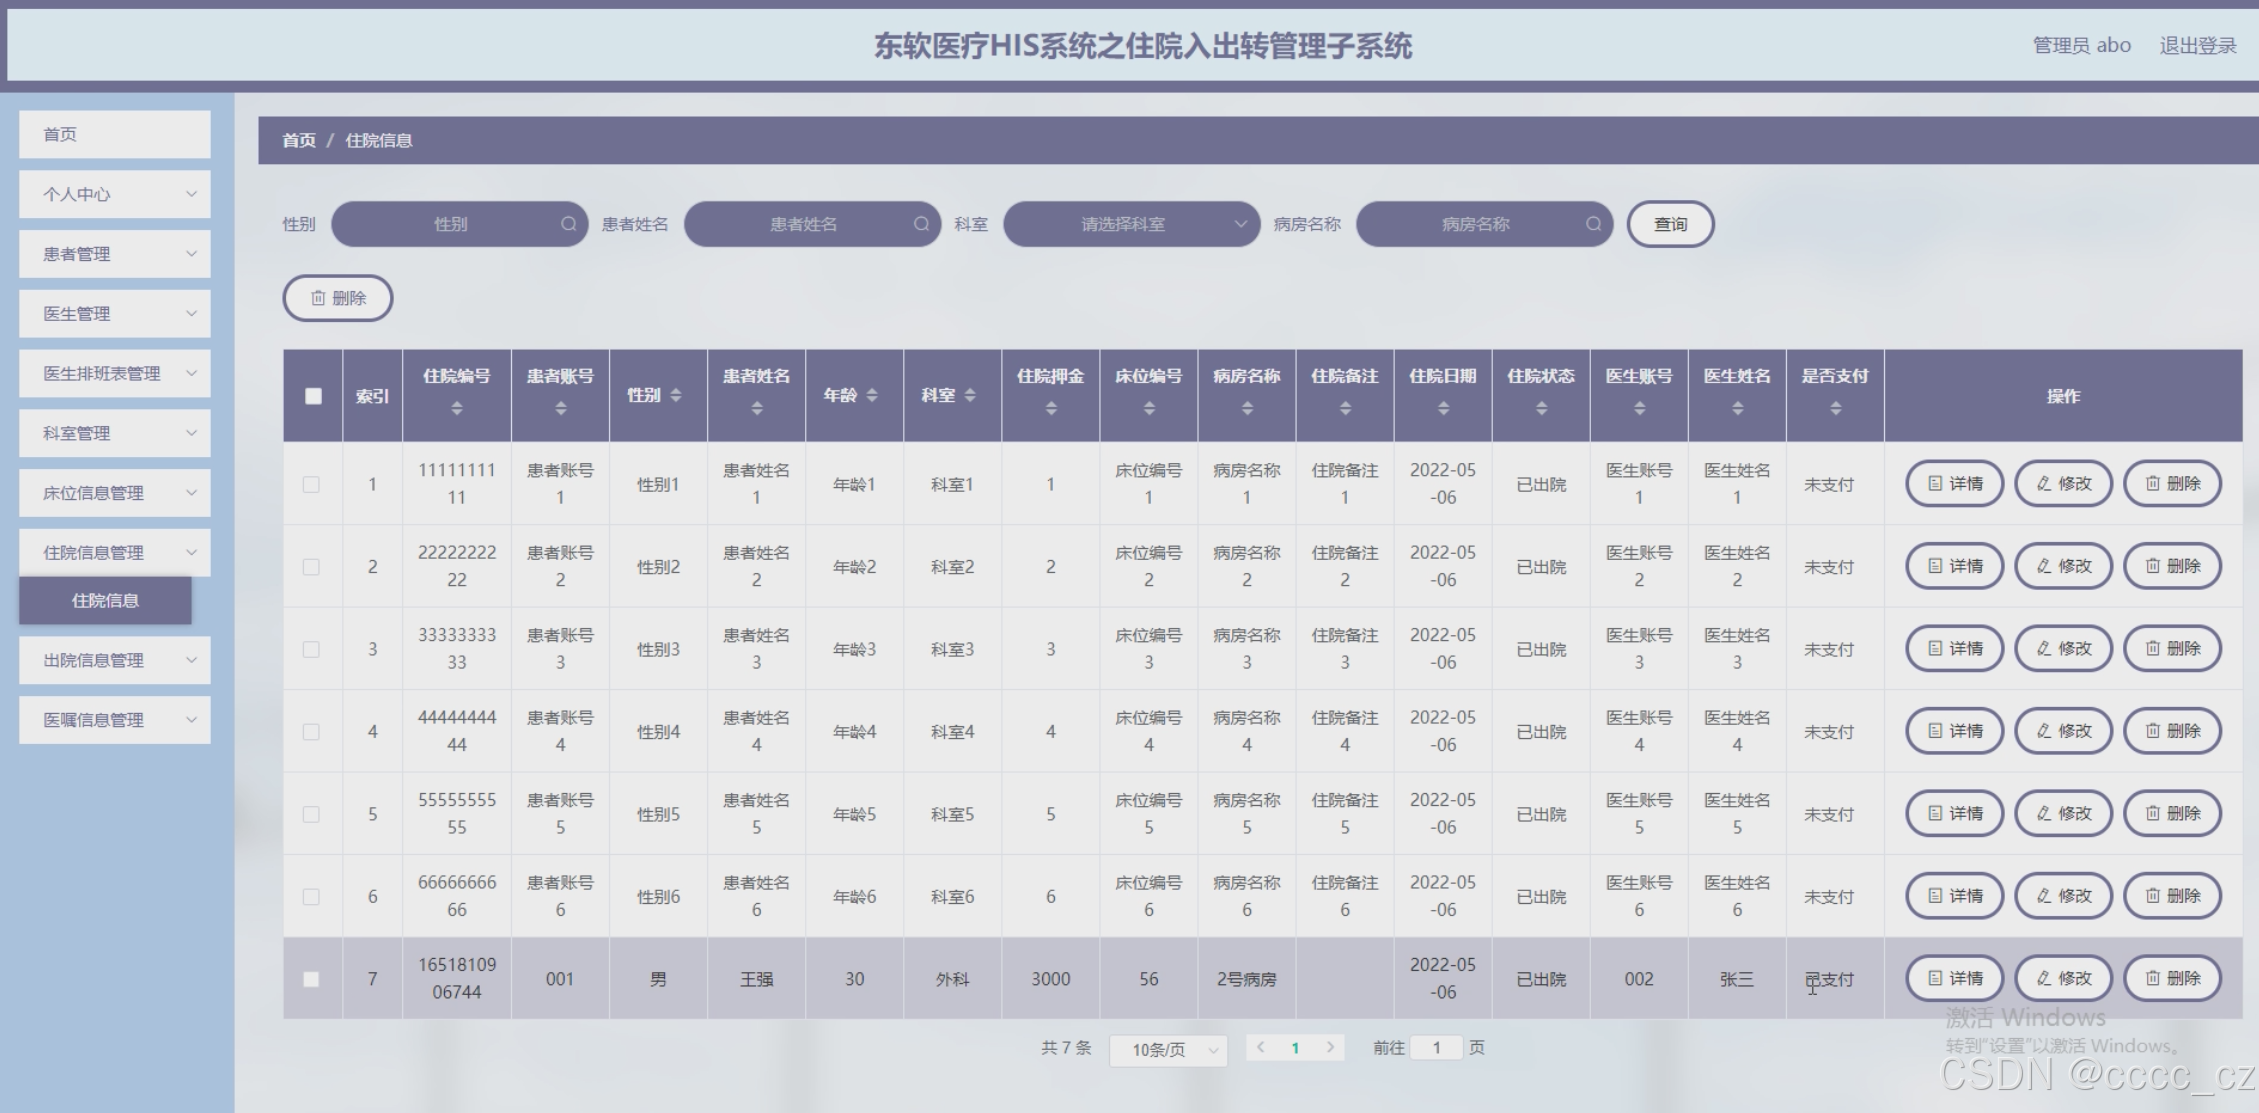Open 住院信息 submenu item

tap(105, 600)
